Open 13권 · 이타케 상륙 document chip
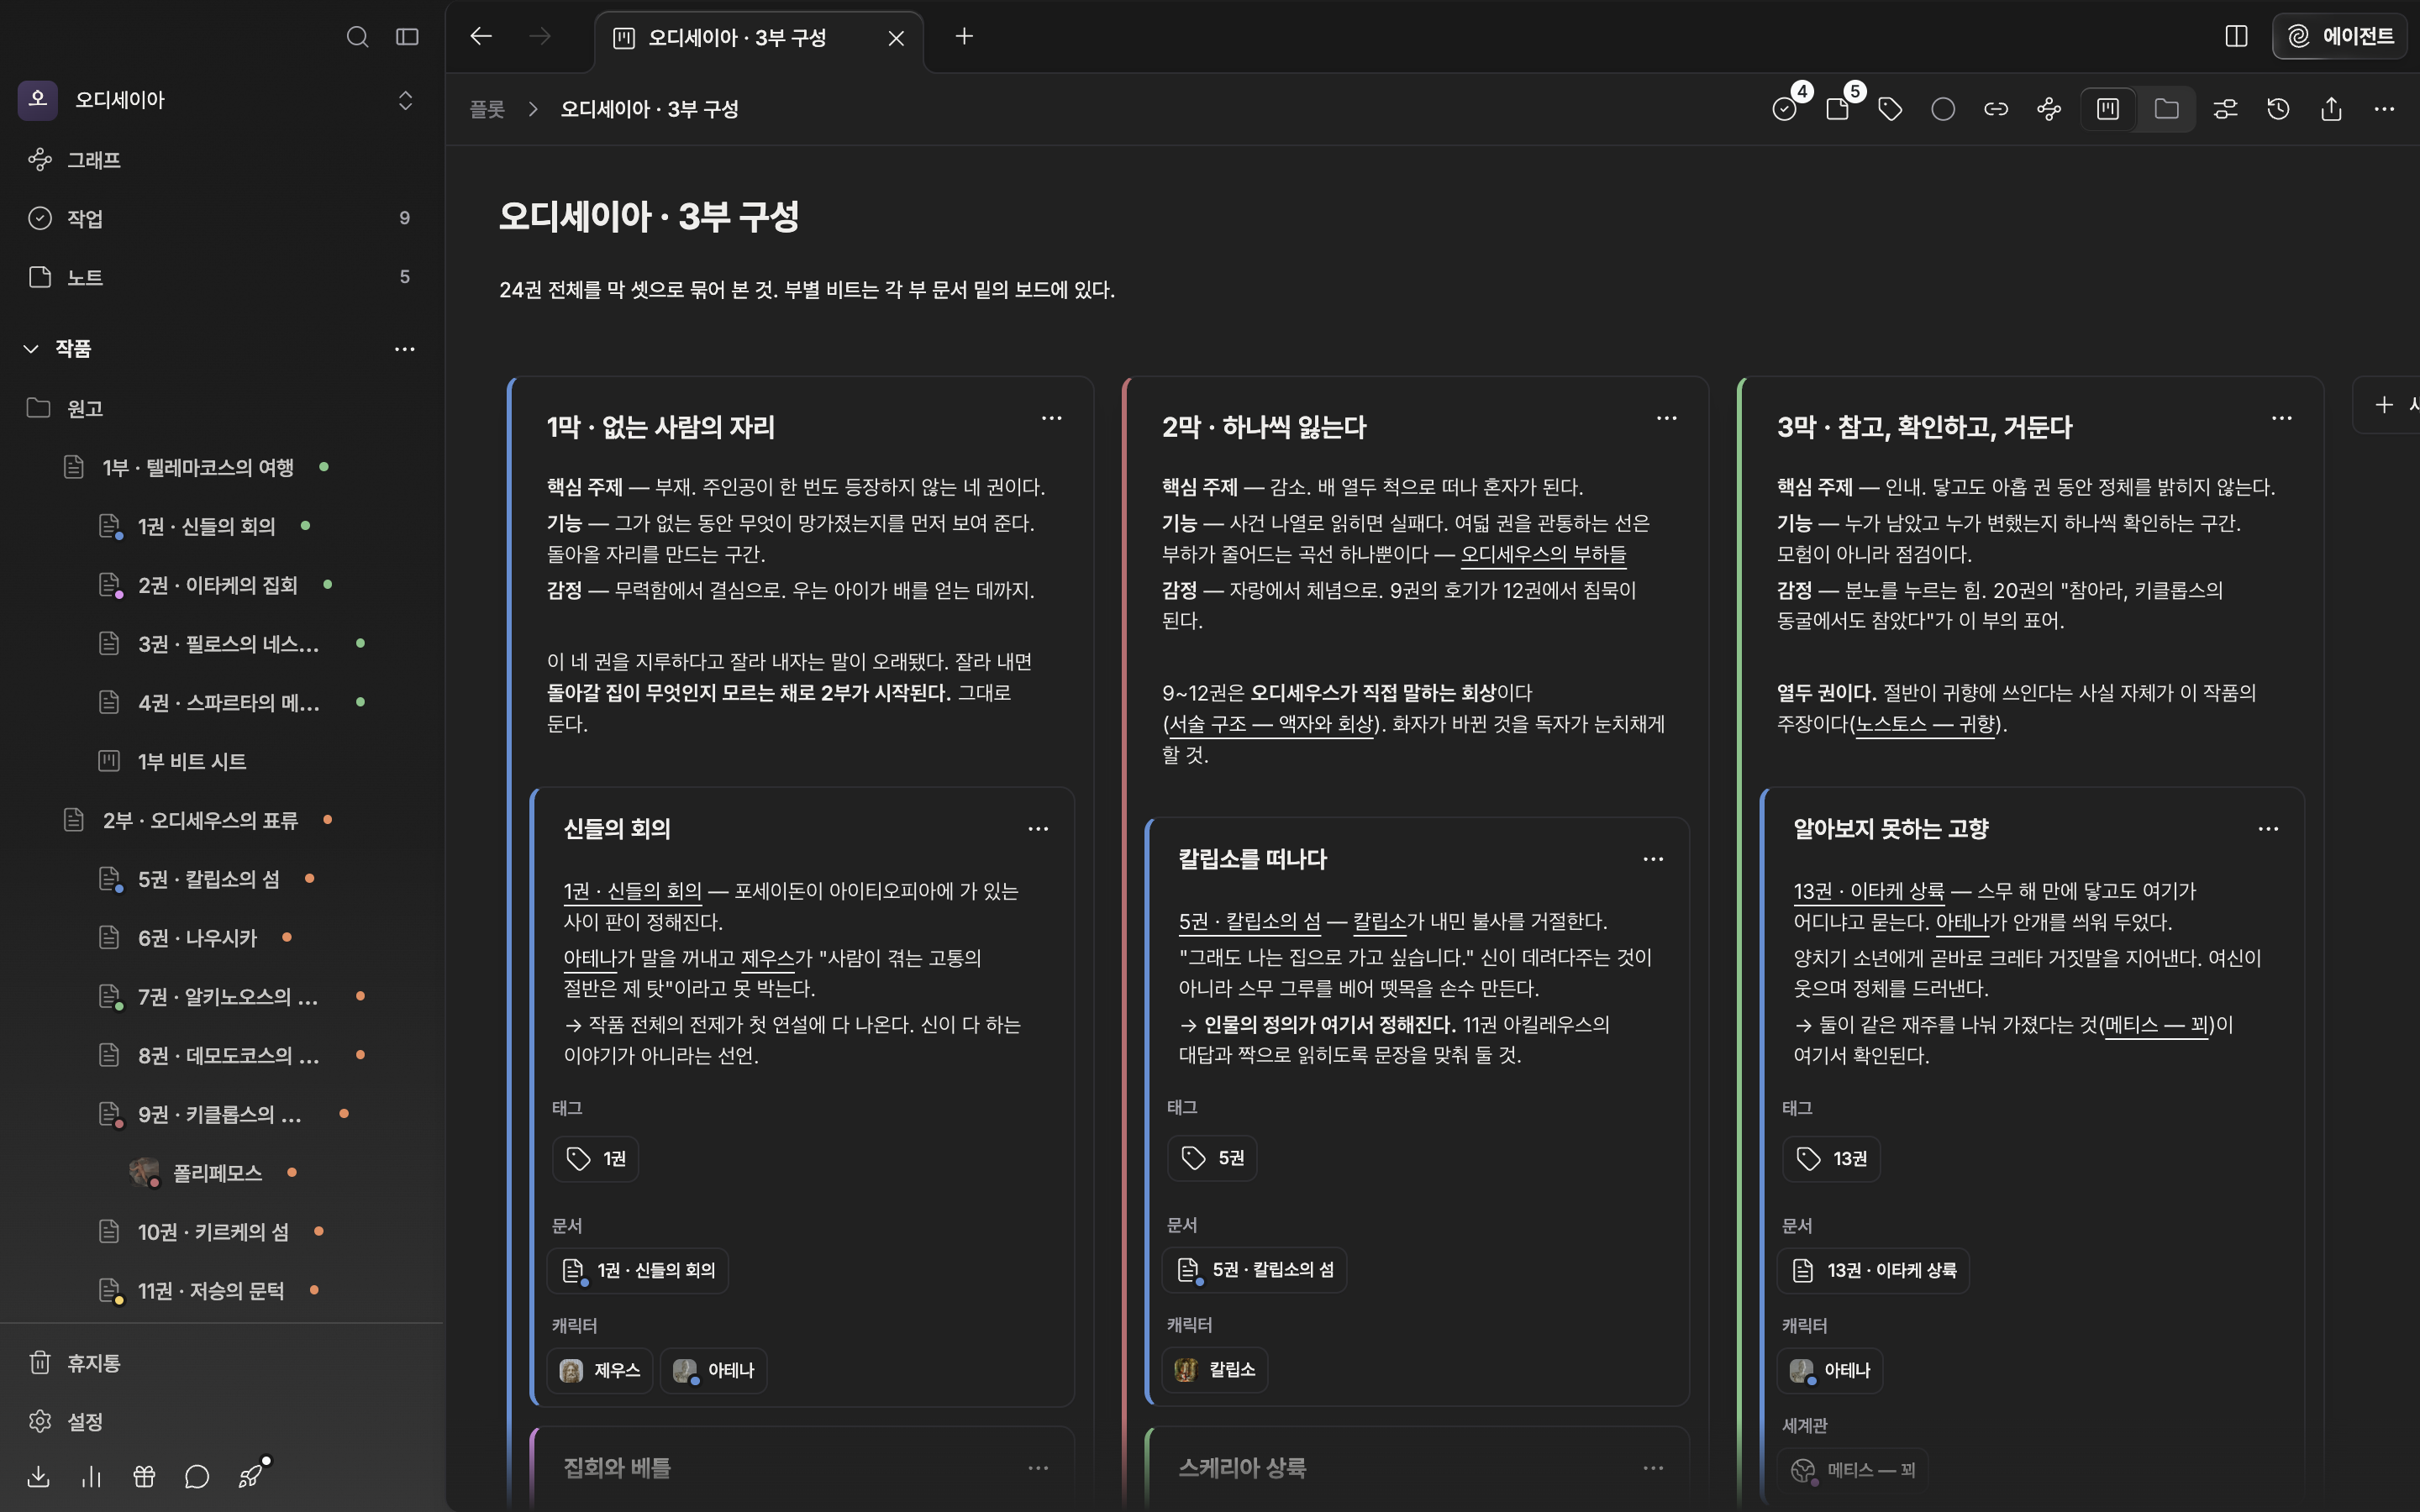Screen dimensions: 2420x1512 pos(1873,1270)
